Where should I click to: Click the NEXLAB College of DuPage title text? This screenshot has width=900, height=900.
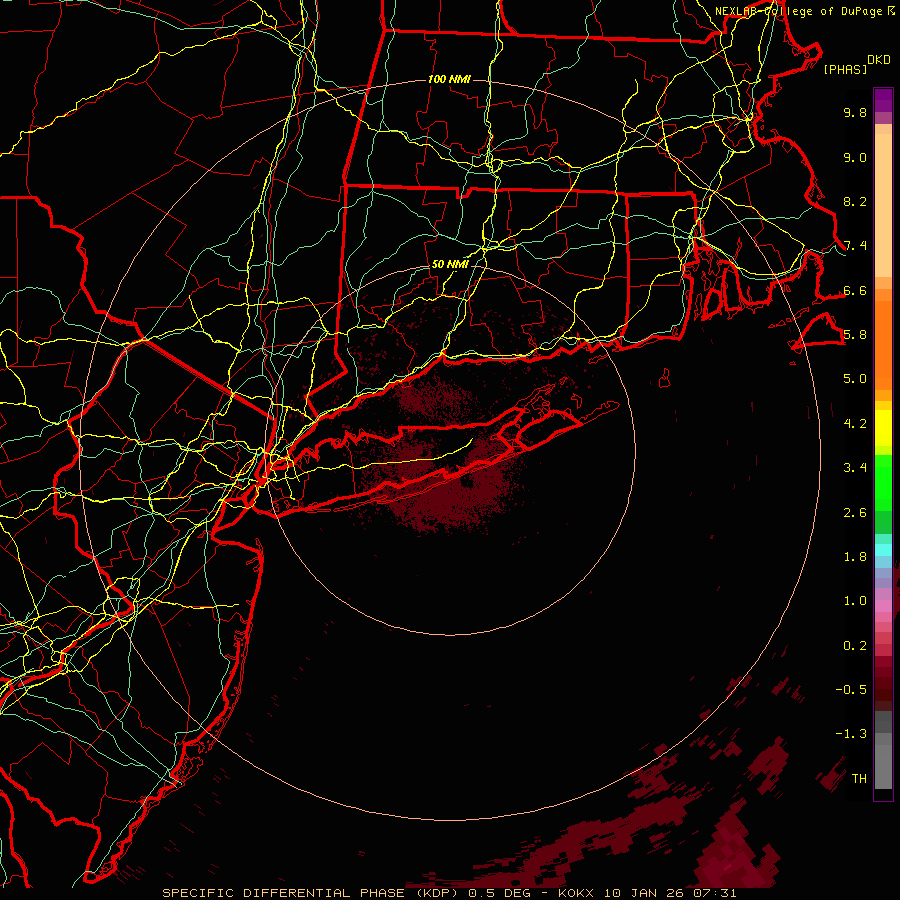(x=799, y=11)
